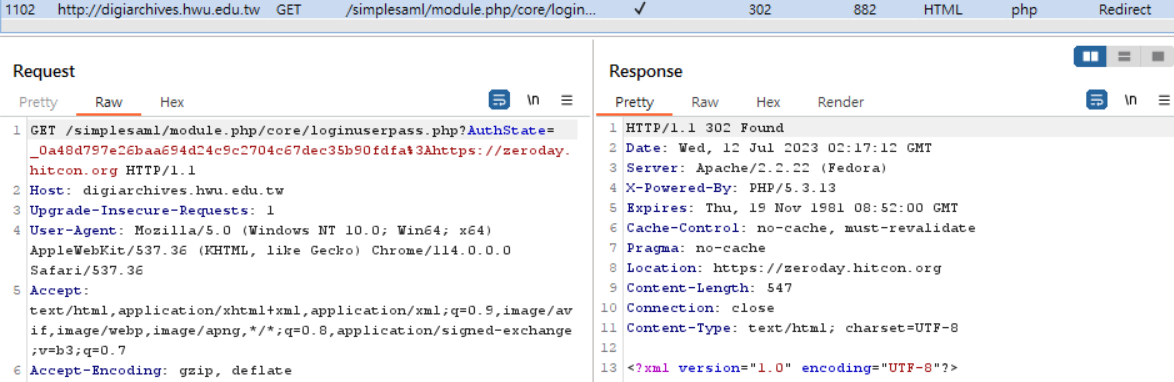Switch to Raw tab in Request
Image resolution: width=1174 pixels, height=382 pixels.
point(109,103)
